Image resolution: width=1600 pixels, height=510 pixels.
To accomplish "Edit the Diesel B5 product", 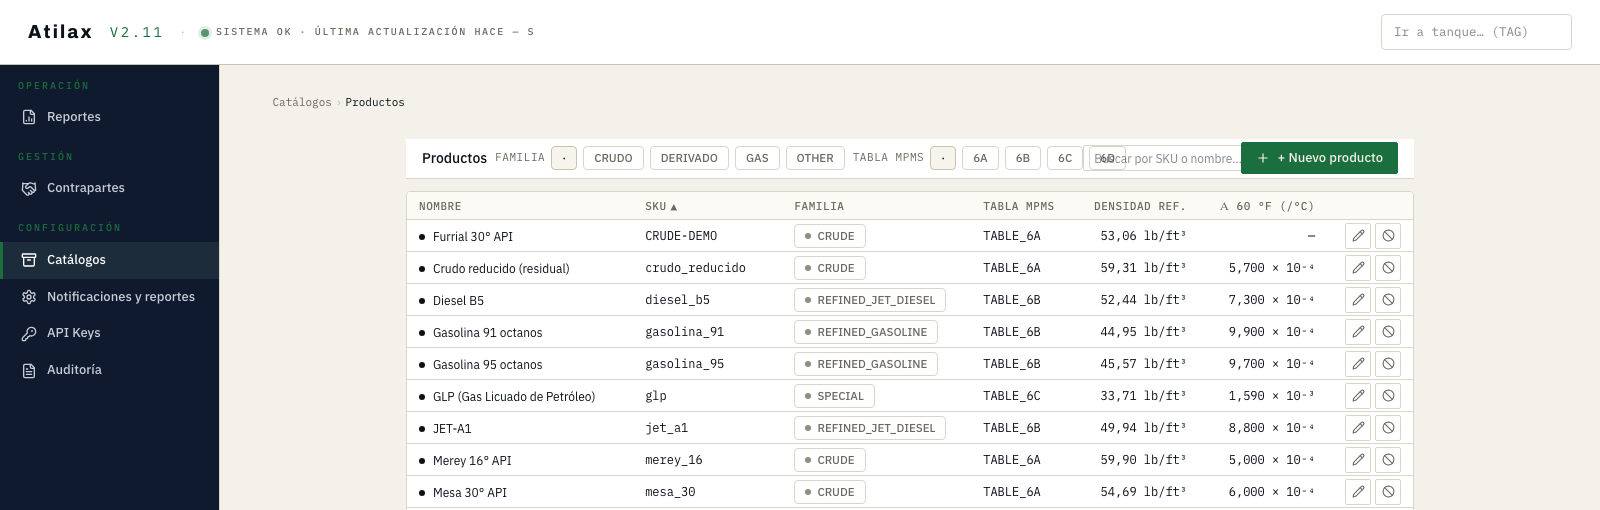I will tap(1358, 300).
